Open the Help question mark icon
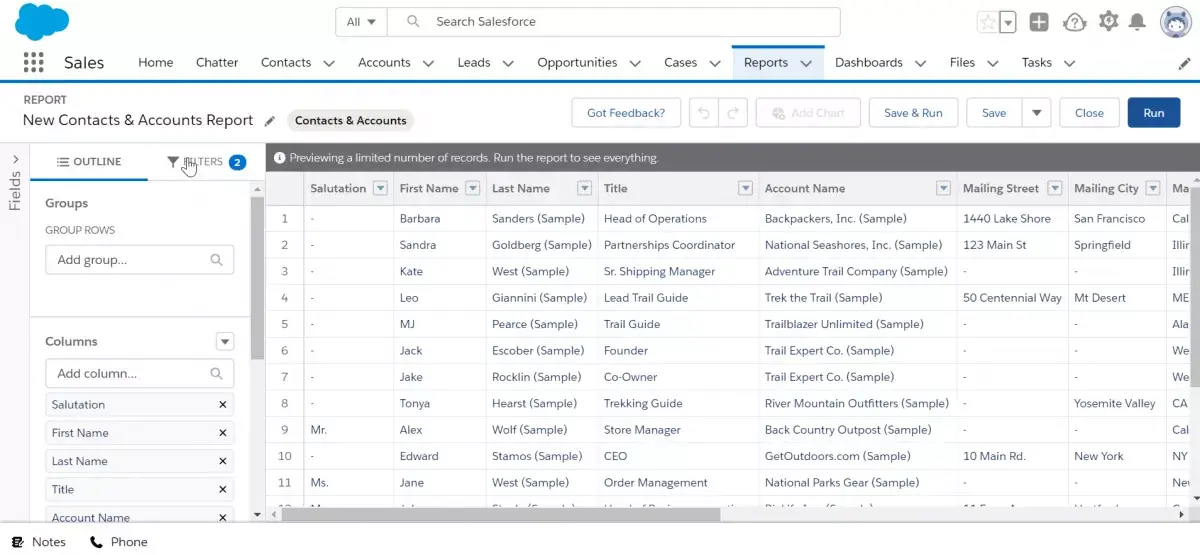This screenshot has width=1200, height=555. click(1074, 22)
